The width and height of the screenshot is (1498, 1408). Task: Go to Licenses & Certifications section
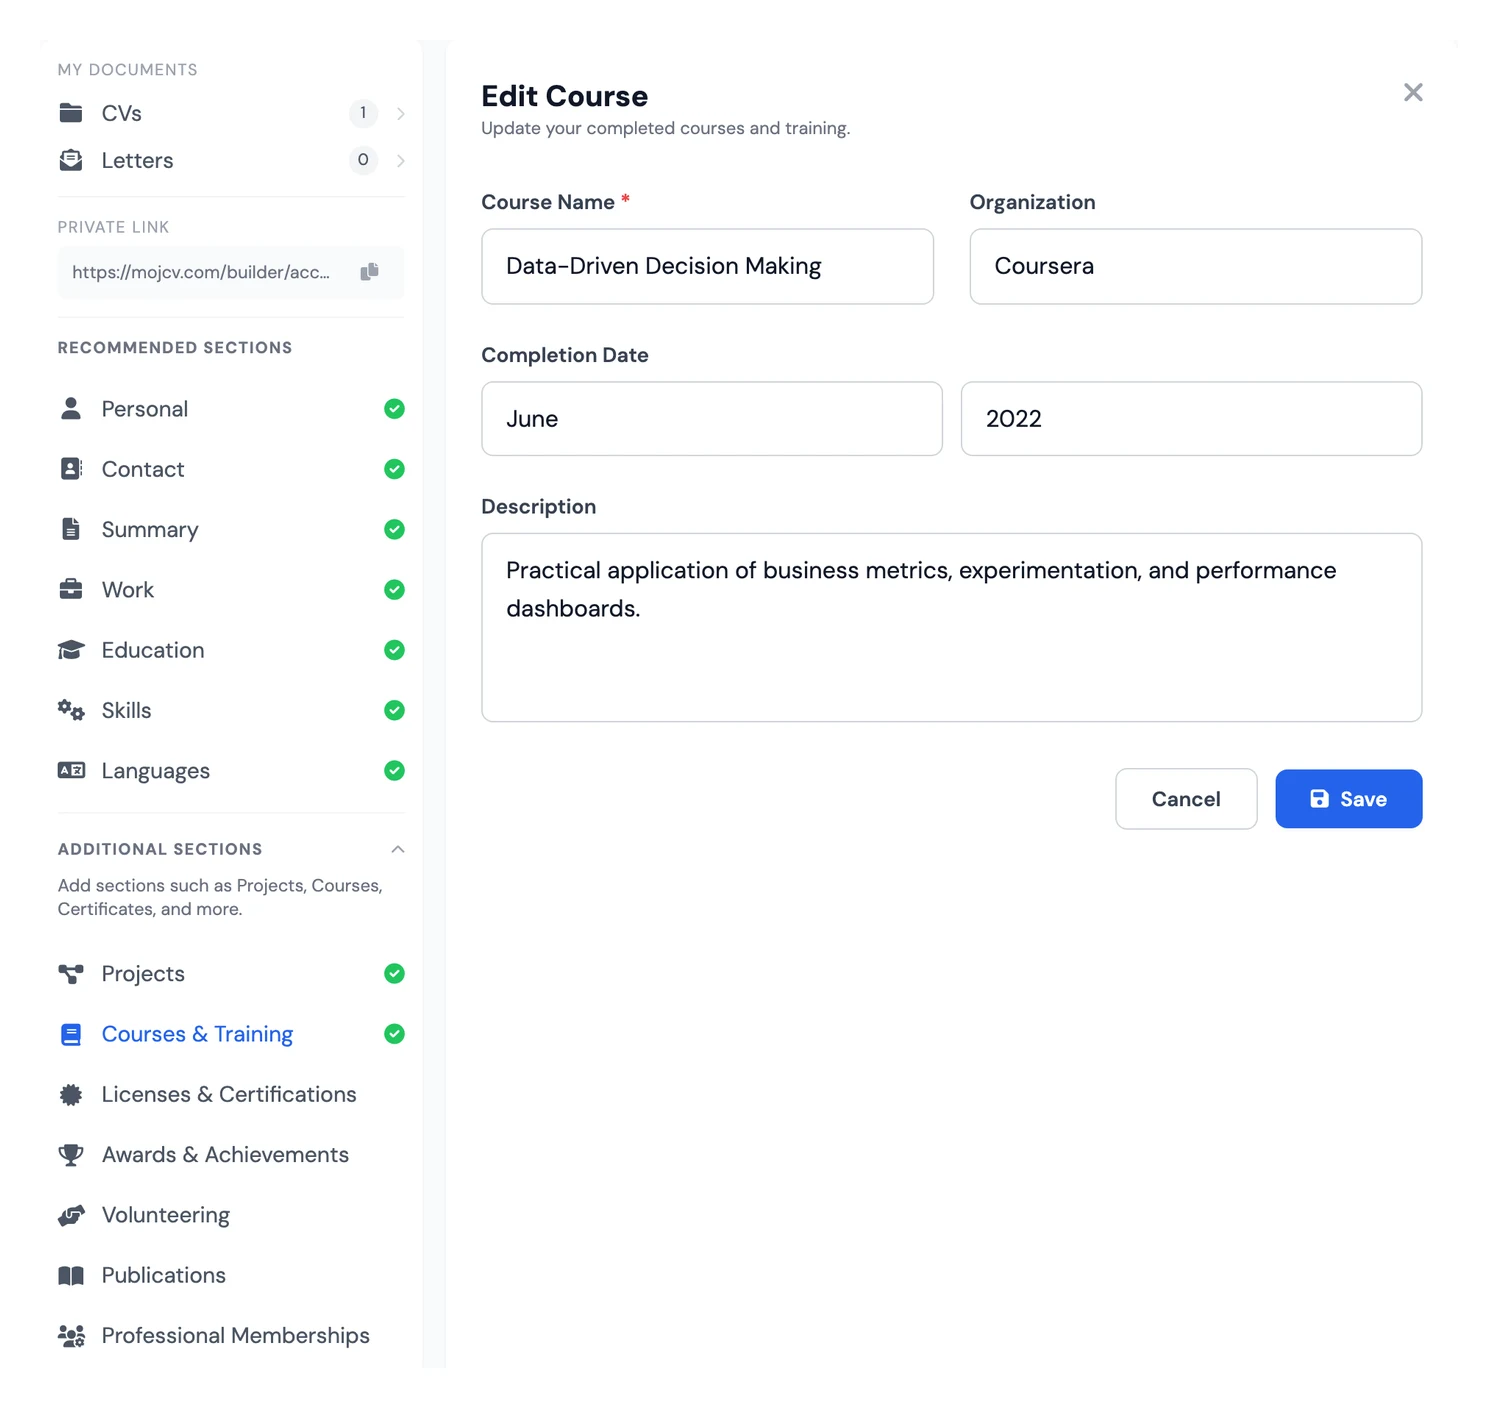pos(231,1095)
